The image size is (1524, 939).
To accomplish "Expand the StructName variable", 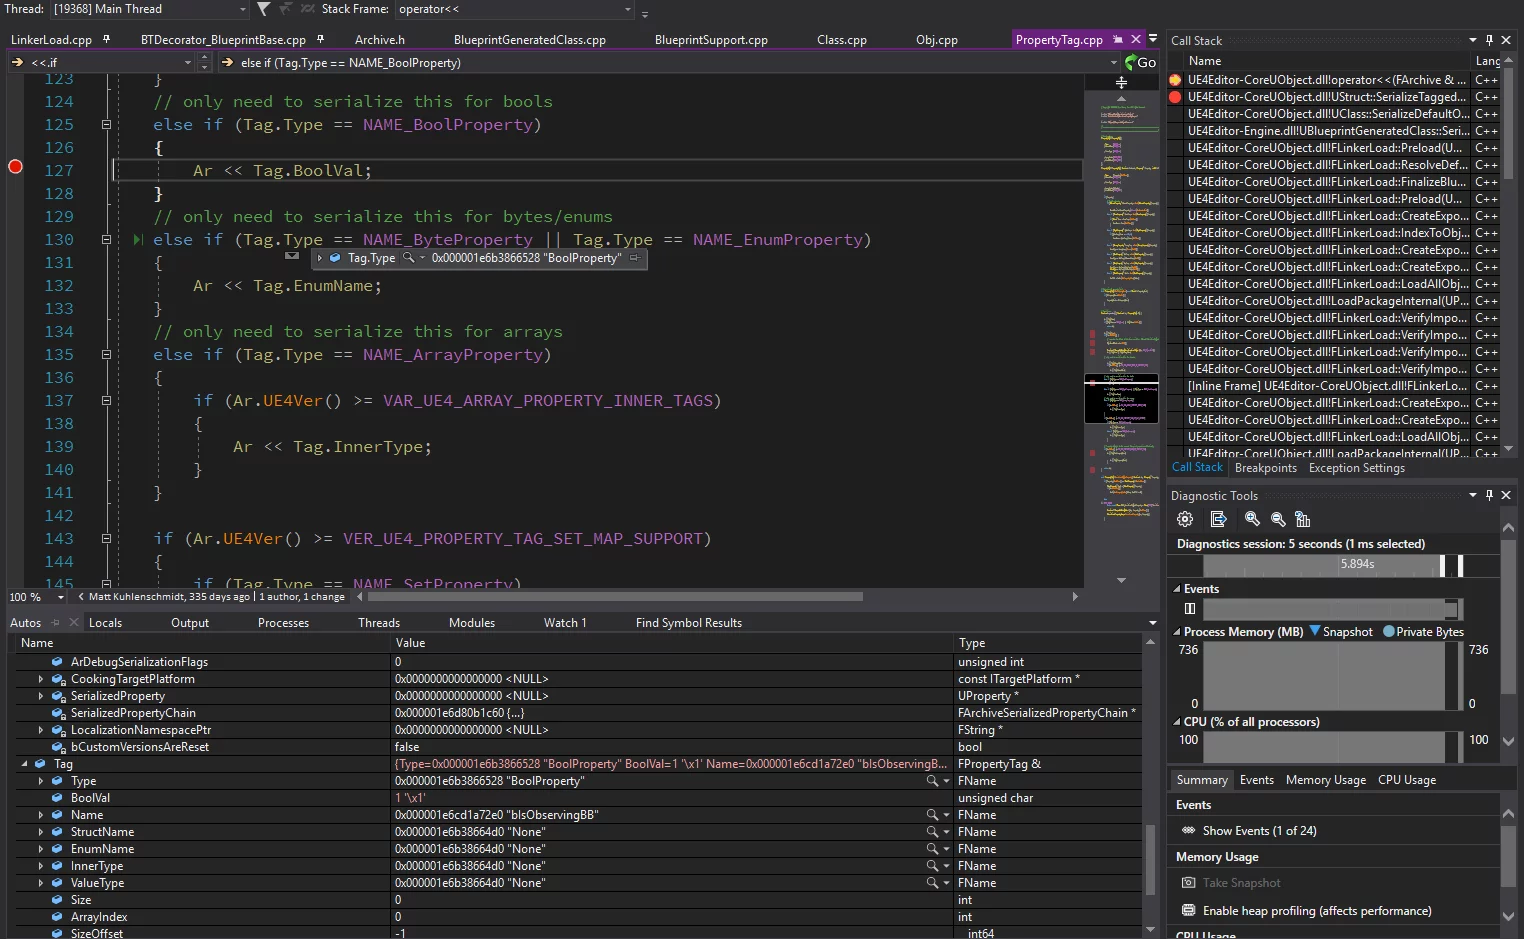I will (x=41, y=832).
